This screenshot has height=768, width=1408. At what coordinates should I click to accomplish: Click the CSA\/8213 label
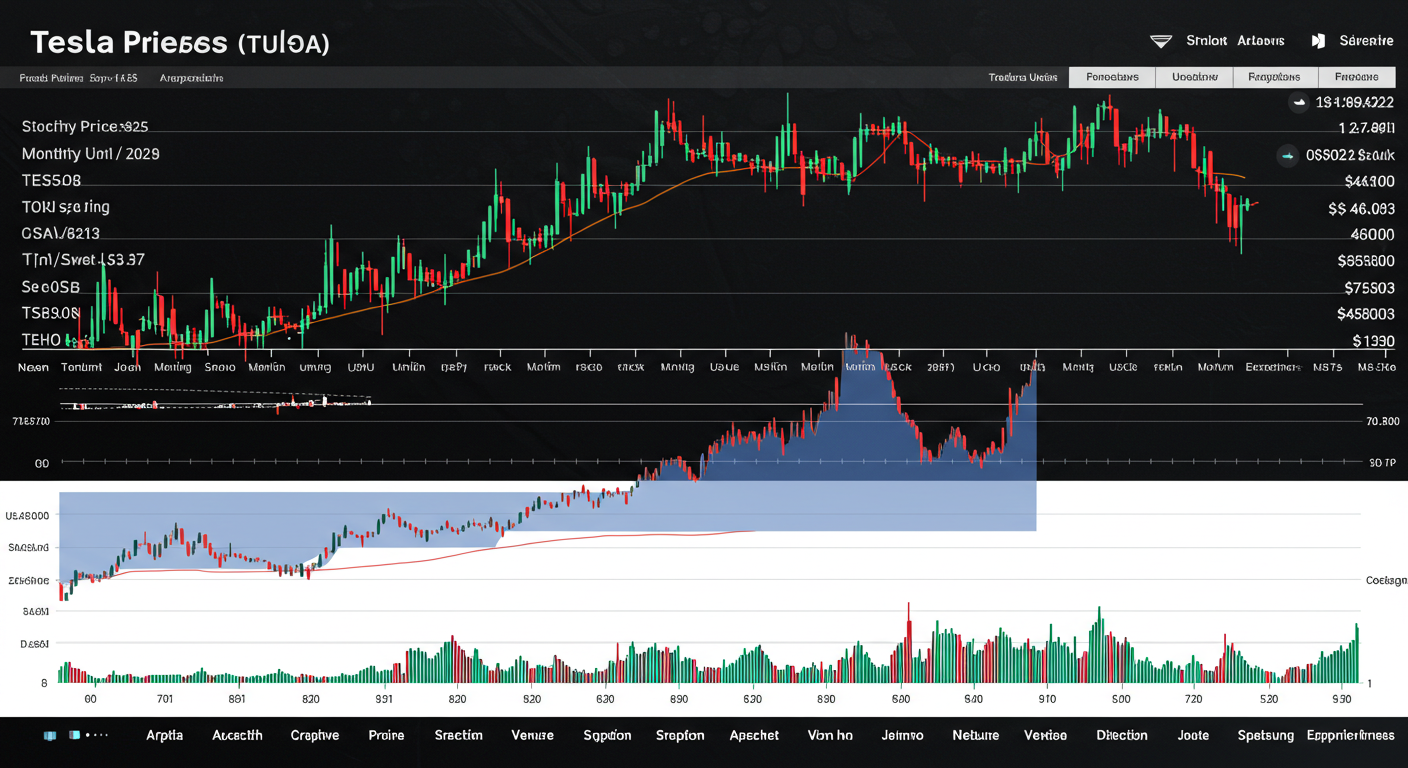pyautogui.click(x=61, y=234)
